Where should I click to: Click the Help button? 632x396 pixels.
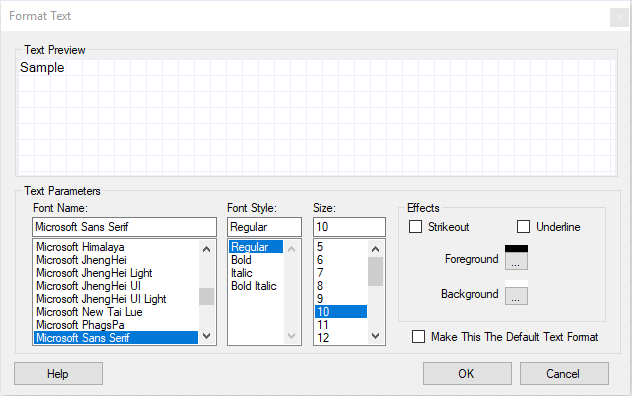click(x=58, y=373)
